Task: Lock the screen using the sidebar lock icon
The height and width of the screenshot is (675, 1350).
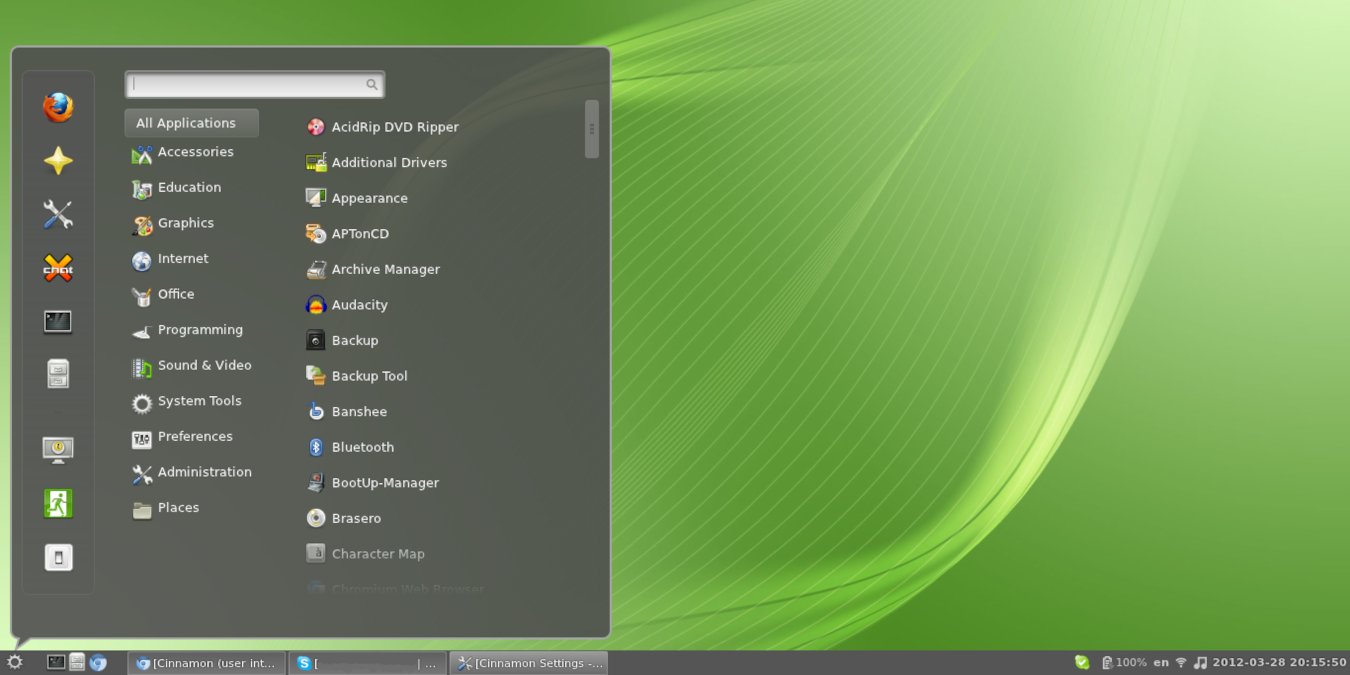Action: (x=57, y=450)
